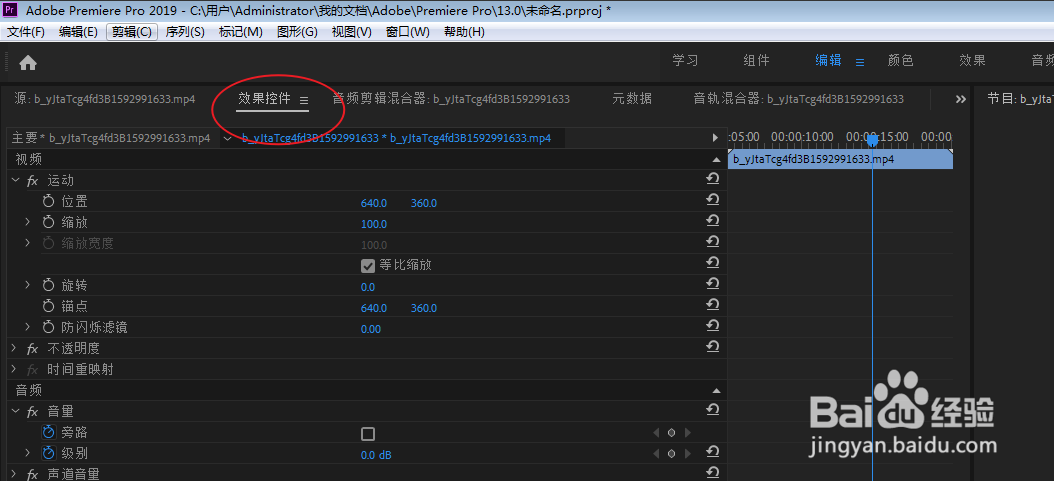
Task: Switch to the 音频剪辑混合器 tab
Action: [x=451, y=99]
